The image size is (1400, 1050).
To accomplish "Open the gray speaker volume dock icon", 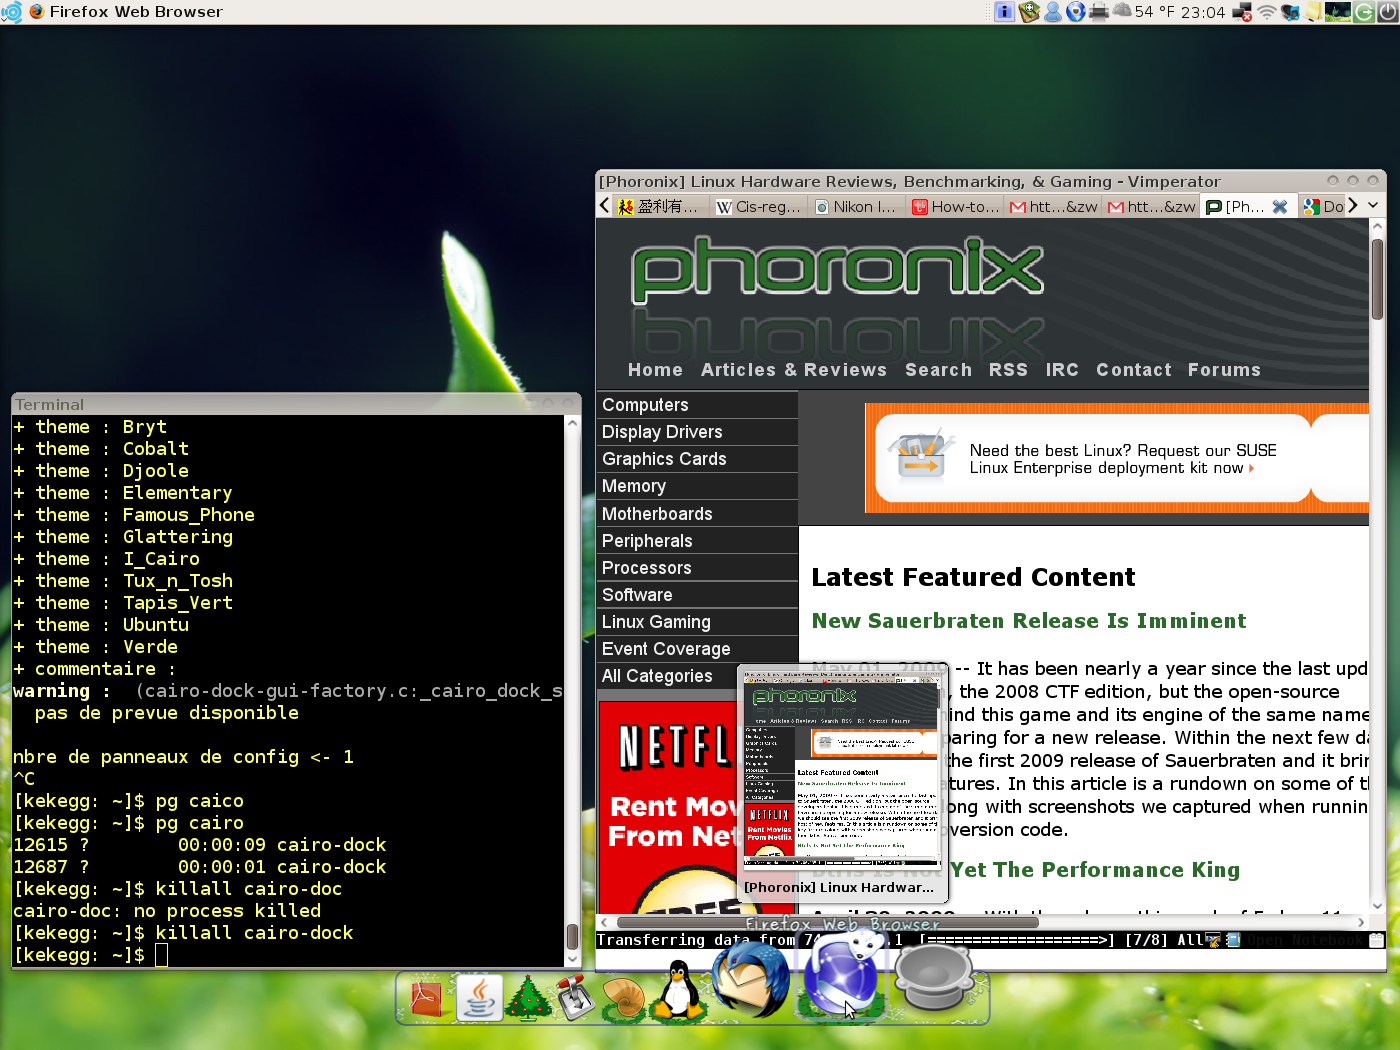I will (934, 978).
